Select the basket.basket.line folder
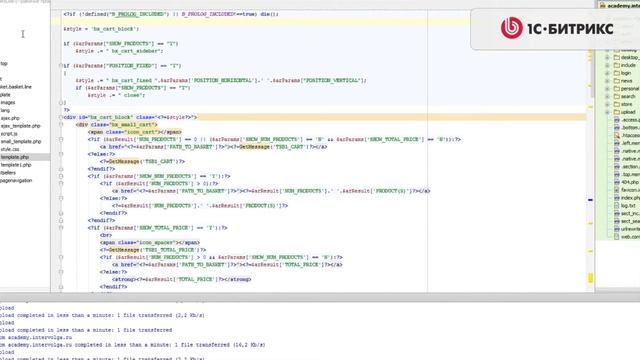Image resolution: width=640 pixels, height=360 pixels. click(16, 87)
